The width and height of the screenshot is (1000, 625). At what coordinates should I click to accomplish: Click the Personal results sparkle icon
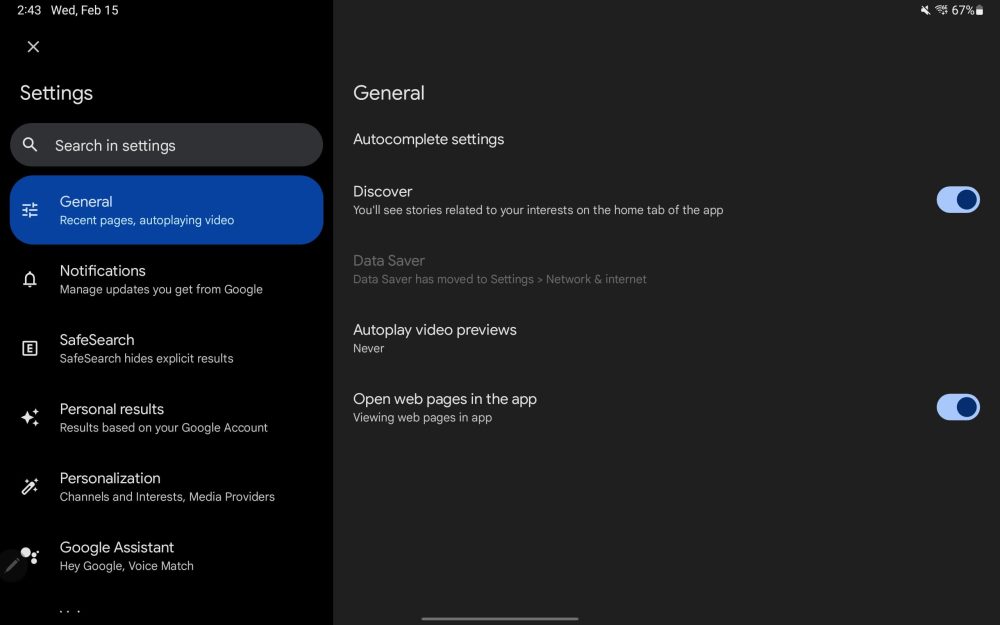[x=30, y=418]
